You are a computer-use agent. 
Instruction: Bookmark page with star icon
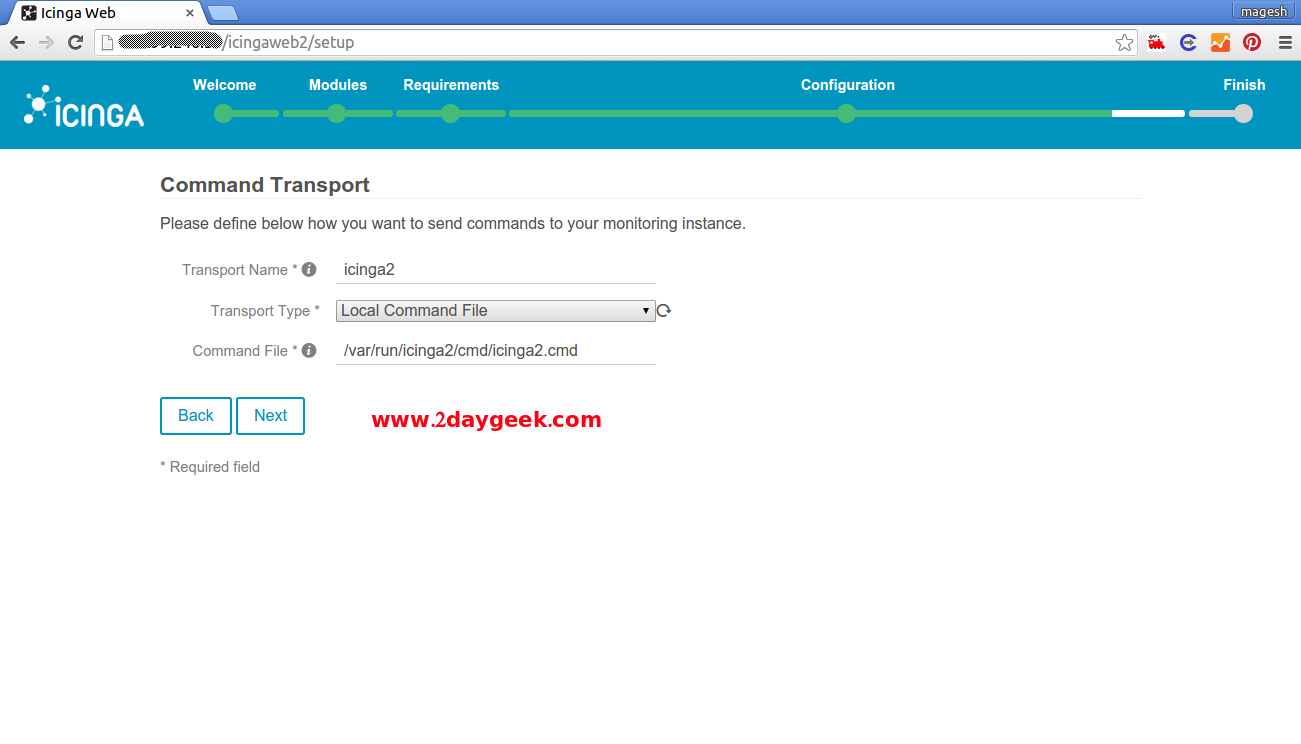[1125, 42]
